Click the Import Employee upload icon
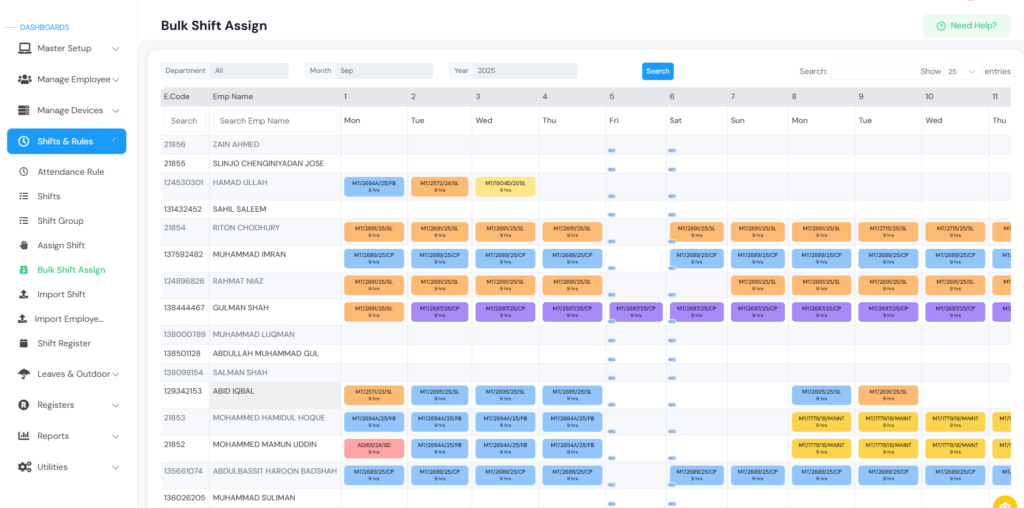 point(22,319)
